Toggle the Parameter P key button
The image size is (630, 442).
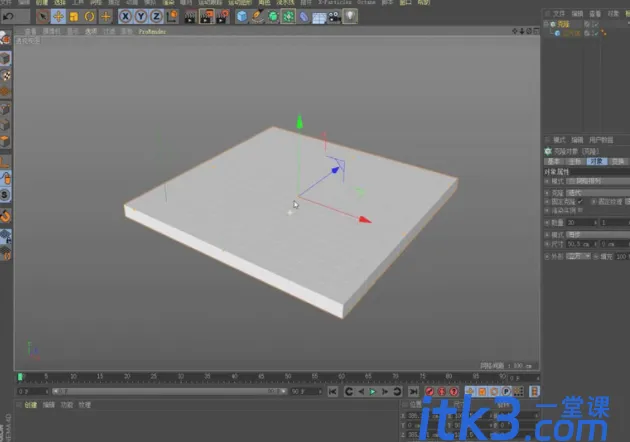(506, 391)
